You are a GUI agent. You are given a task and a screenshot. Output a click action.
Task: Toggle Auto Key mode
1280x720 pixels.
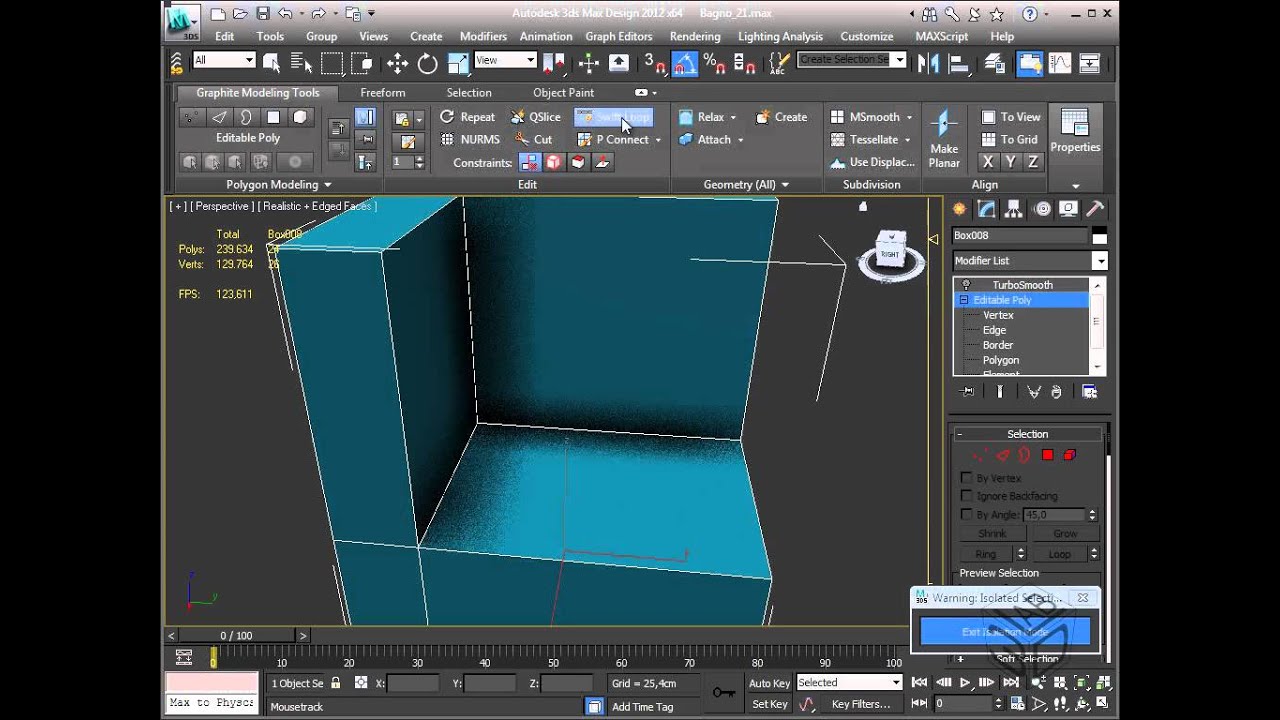point(769,683)
